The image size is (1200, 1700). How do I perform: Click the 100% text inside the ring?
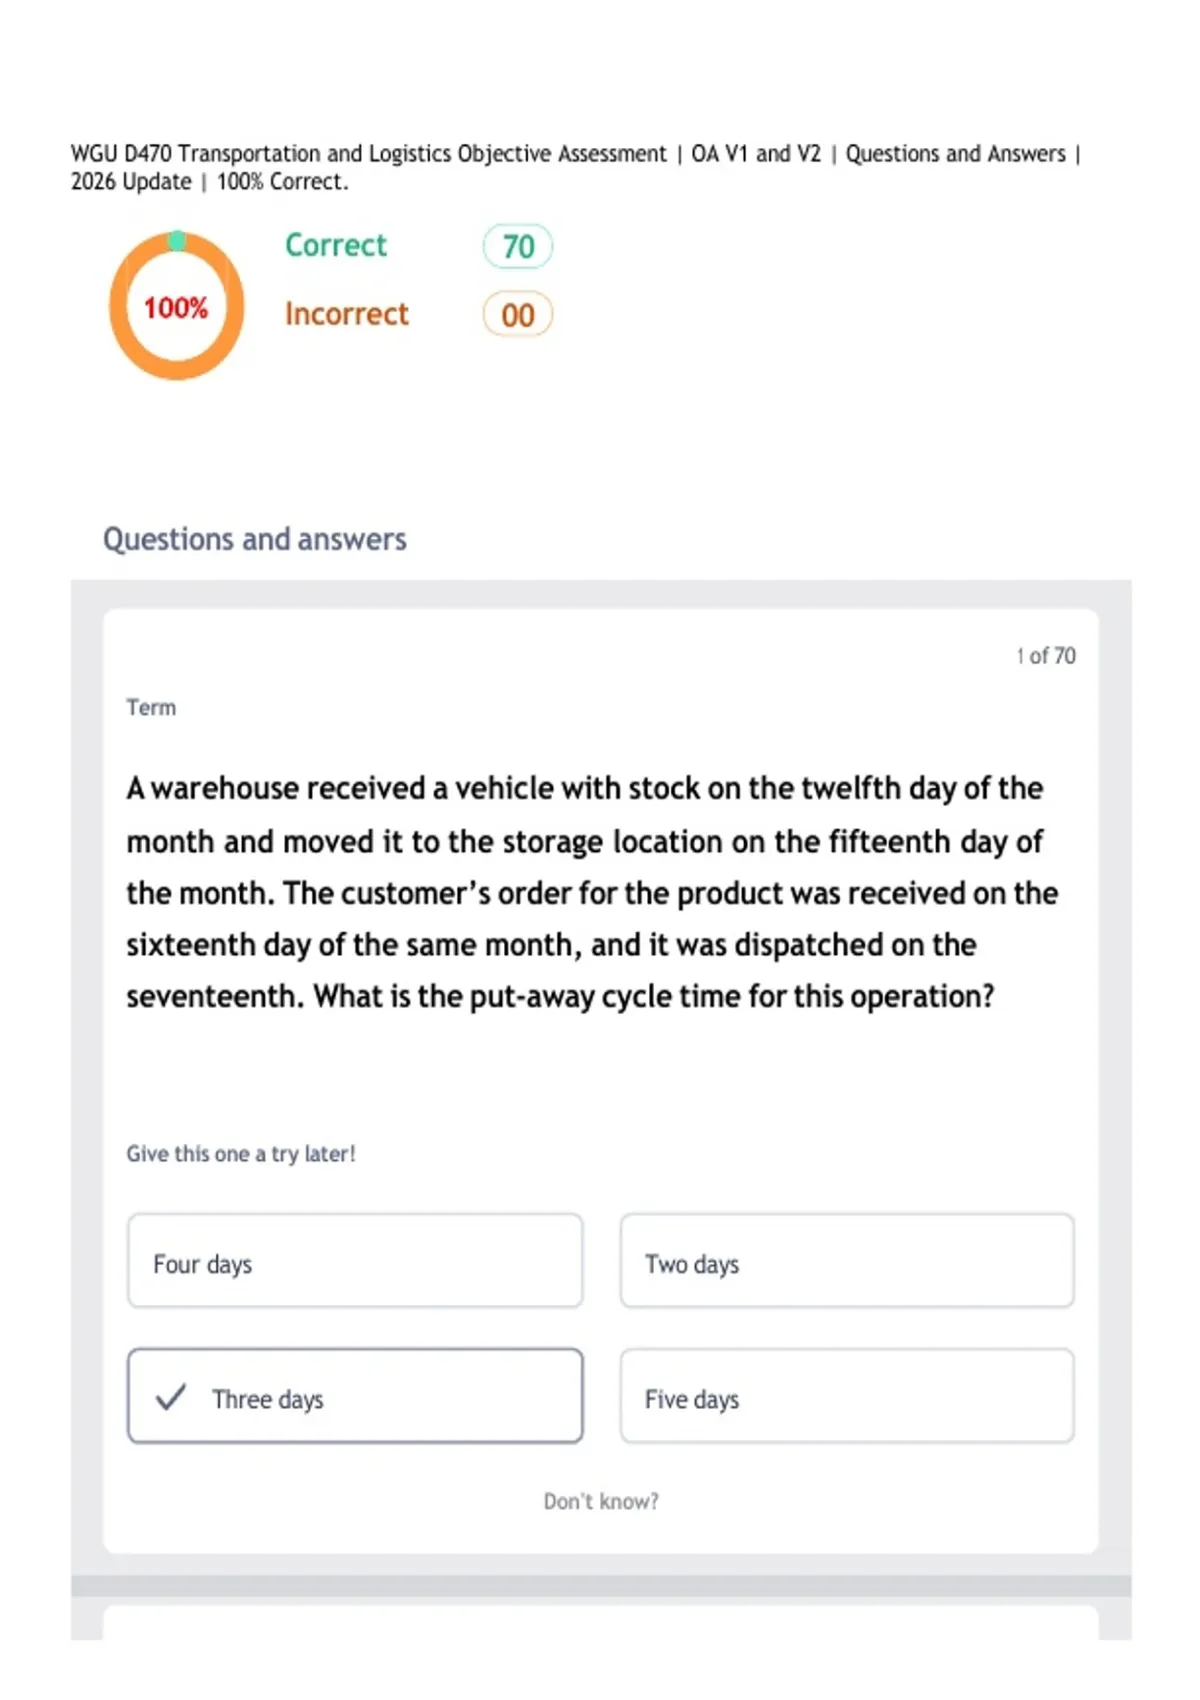pos(176,307)
